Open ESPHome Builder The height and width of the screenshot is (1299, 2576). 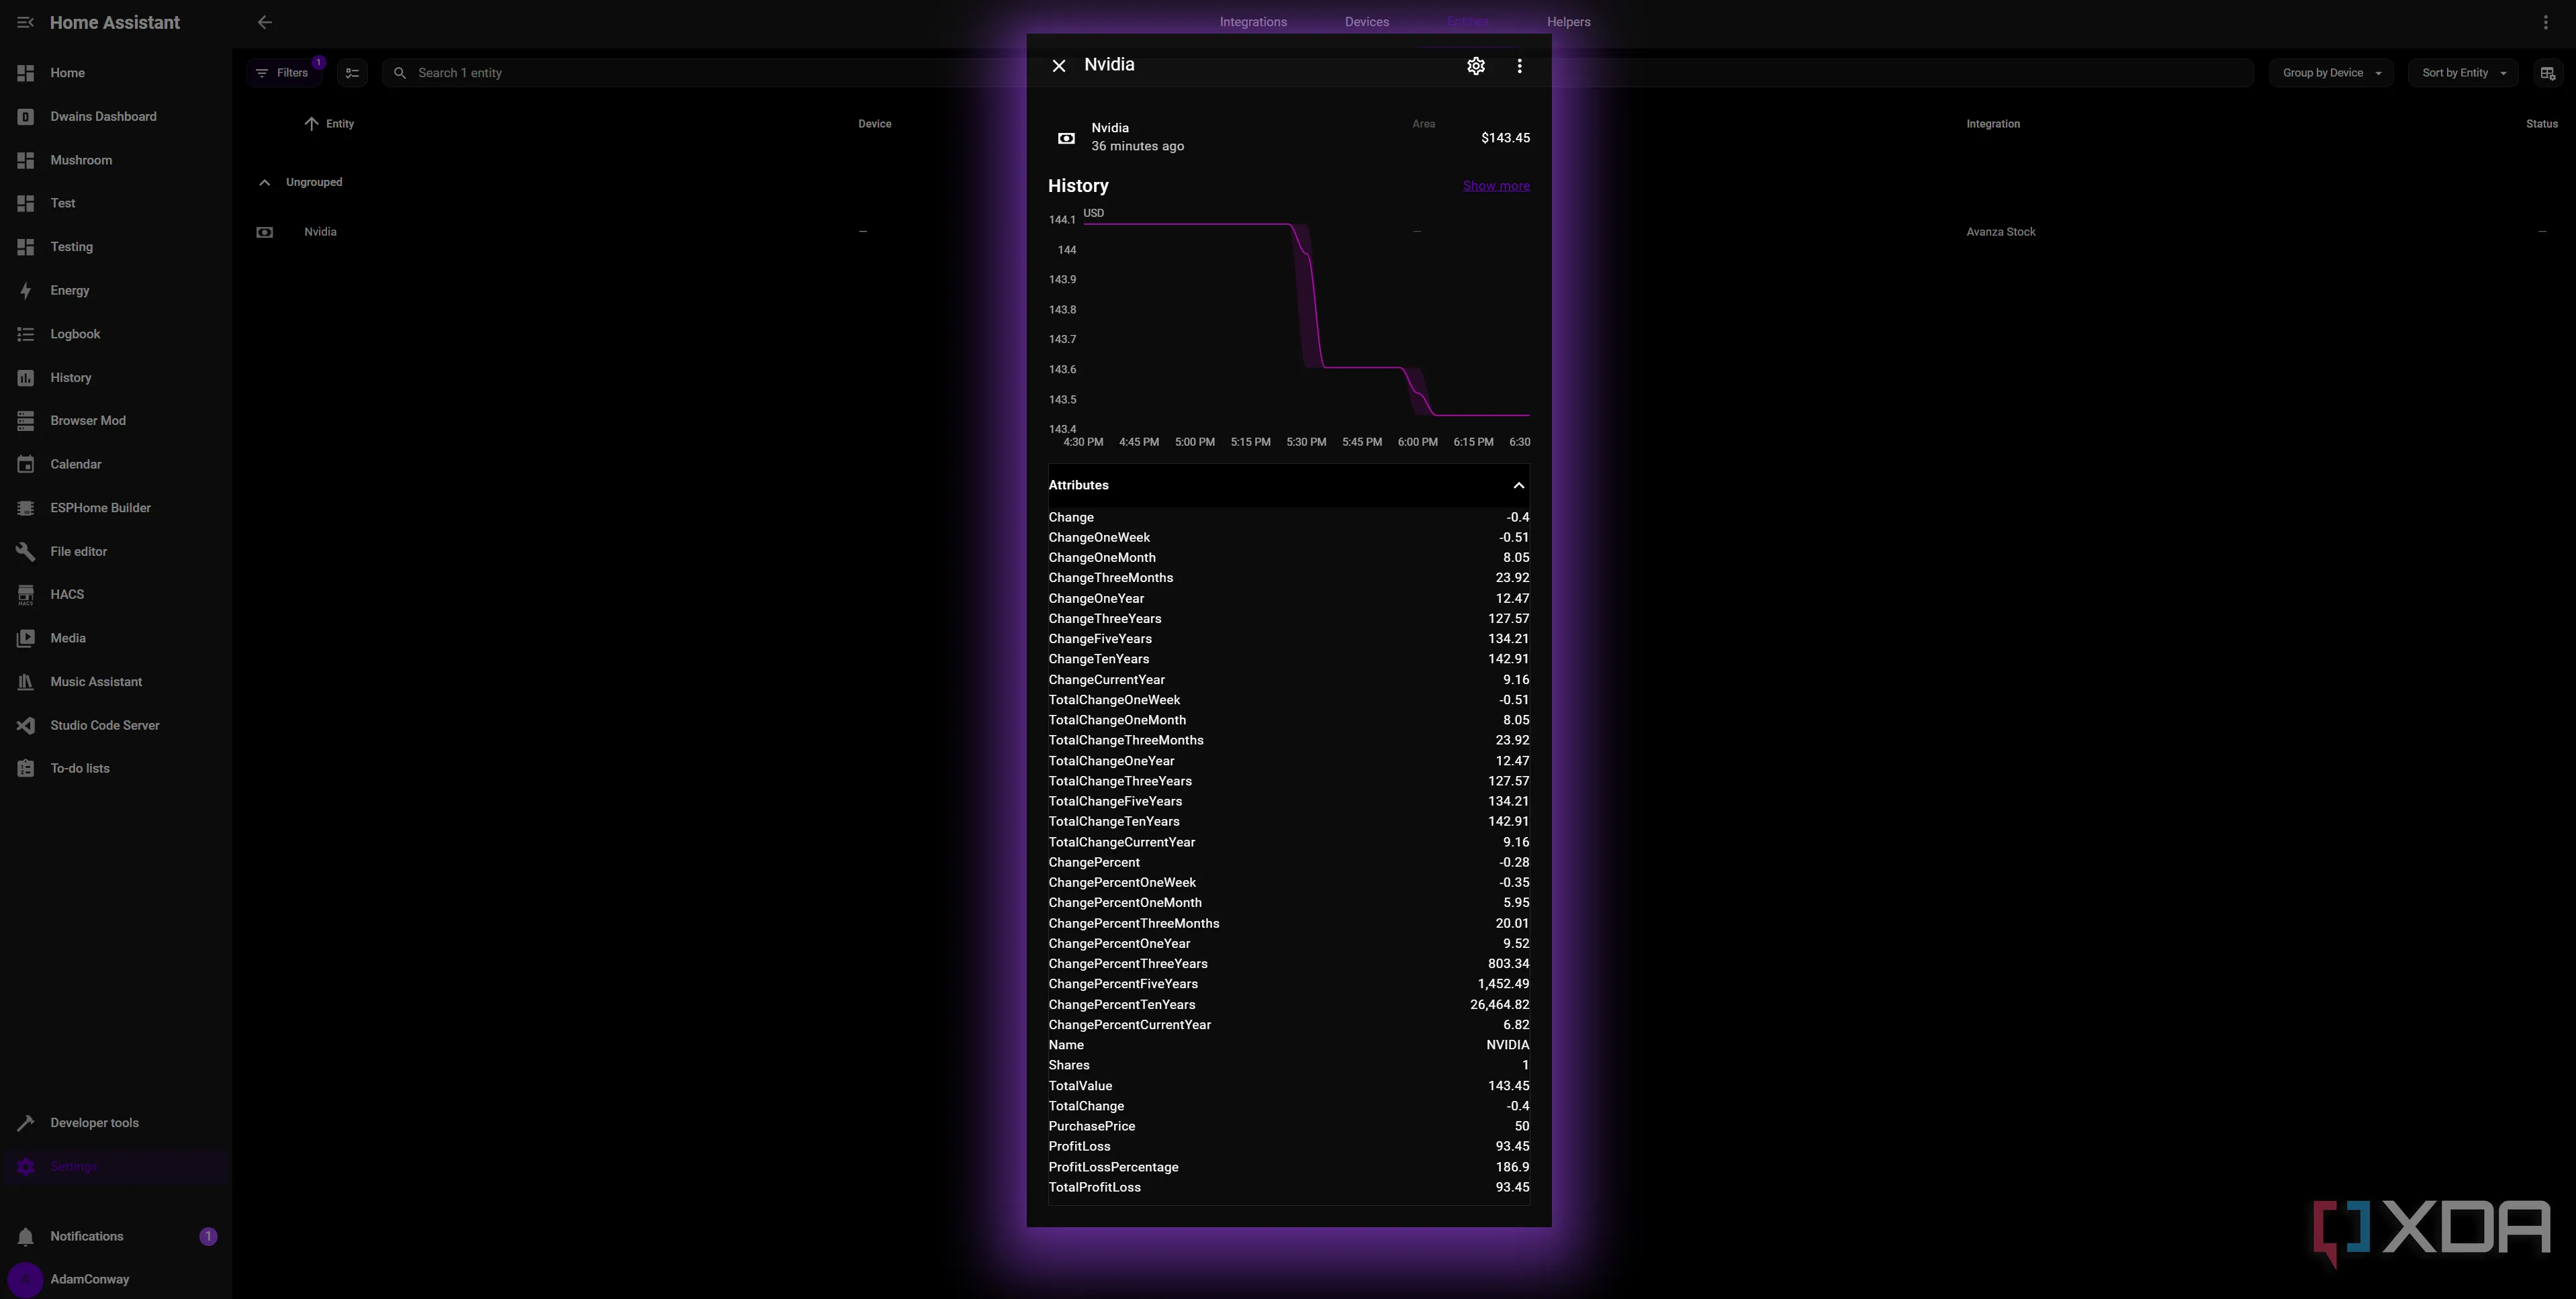point(116,508)
